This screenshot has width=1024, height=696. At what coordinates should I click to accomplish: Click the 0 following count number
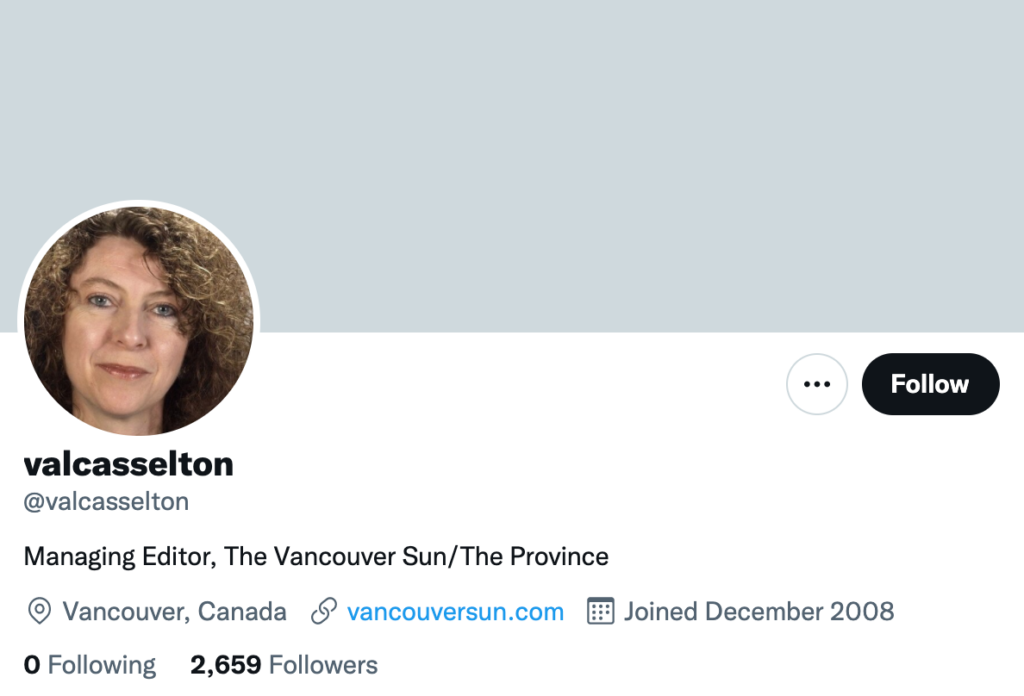pyautogui.click(x=32, y=665)
